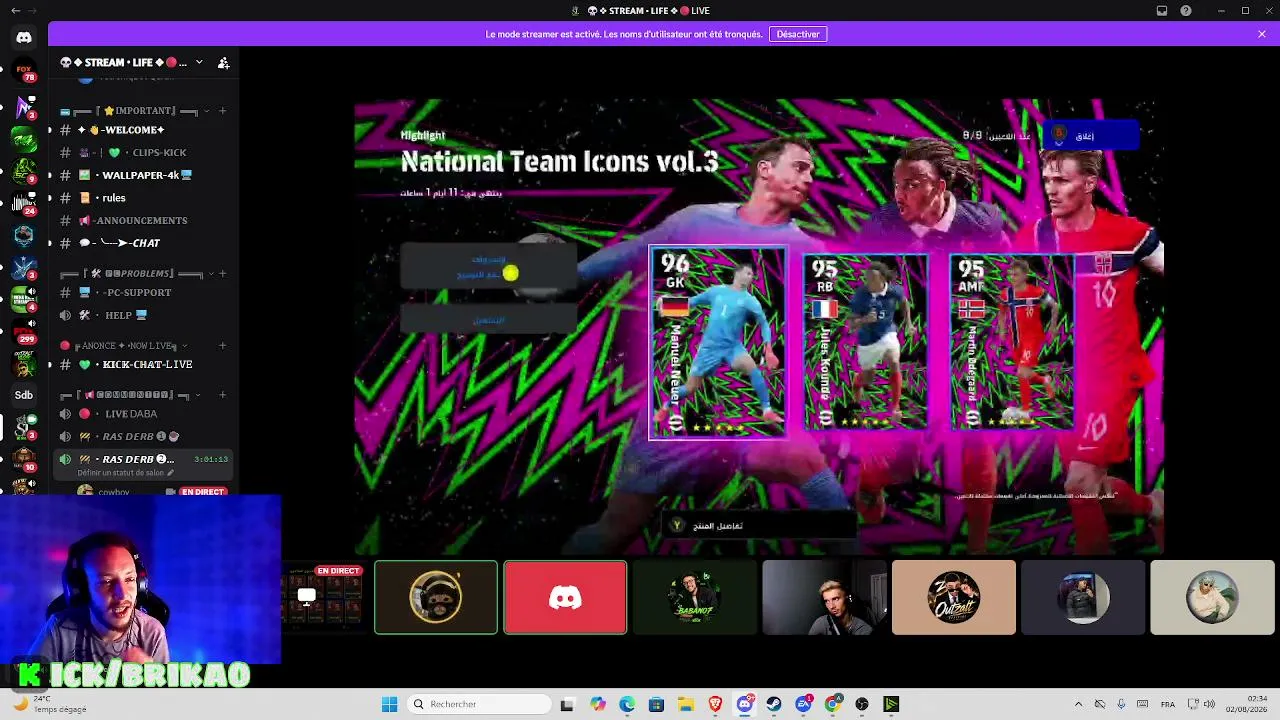Click the Martin Ødegaard 95 AMF card

click(x=1012, y=342)
